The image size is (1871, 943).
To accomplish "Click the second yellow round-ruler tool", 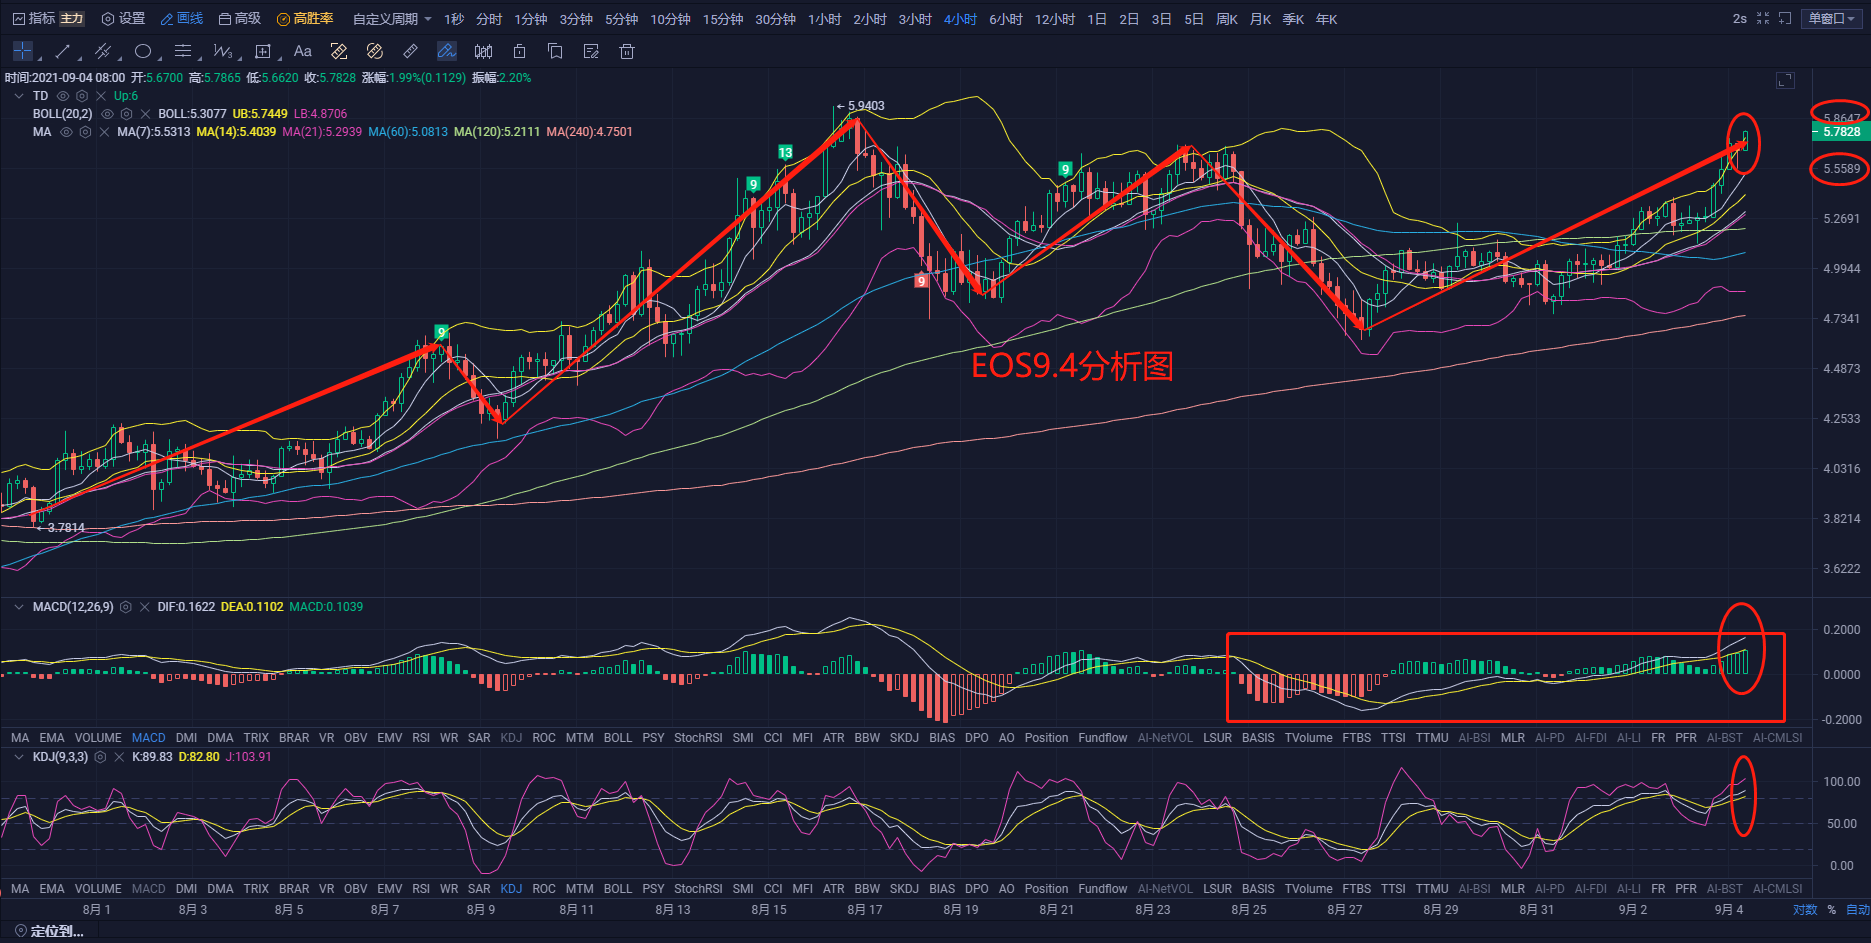I will 375,51.
